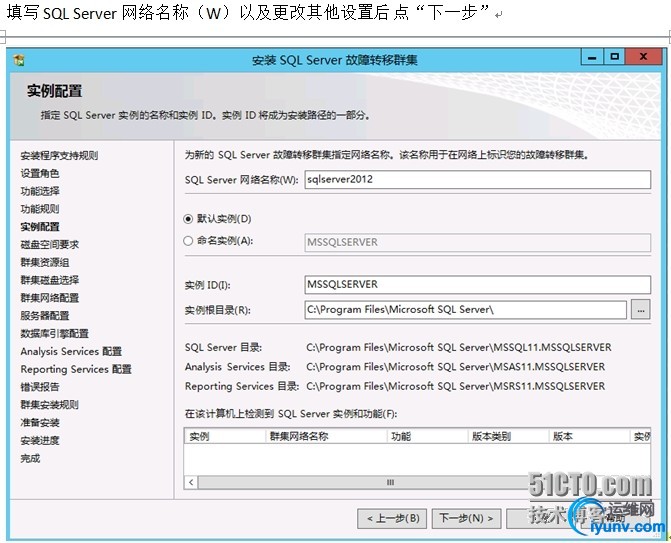Image resolution: width=671 pixels, height=543 pixels.
Task: Click the Analysis Services directory path MSAS11.MSSQLSERVER
Action: pos(456,367)
